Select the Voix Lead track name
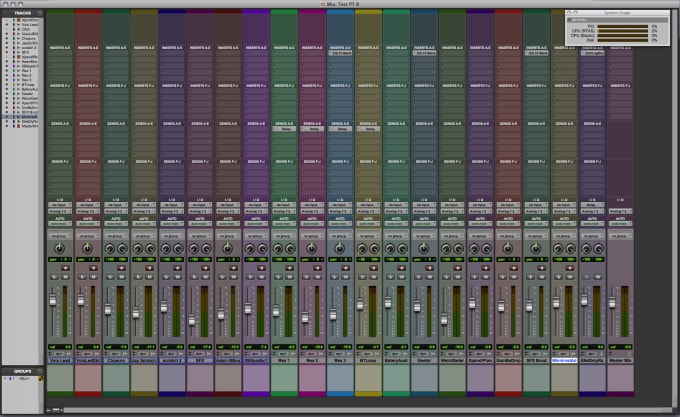The image size is (680, 417). click(60, 361)
